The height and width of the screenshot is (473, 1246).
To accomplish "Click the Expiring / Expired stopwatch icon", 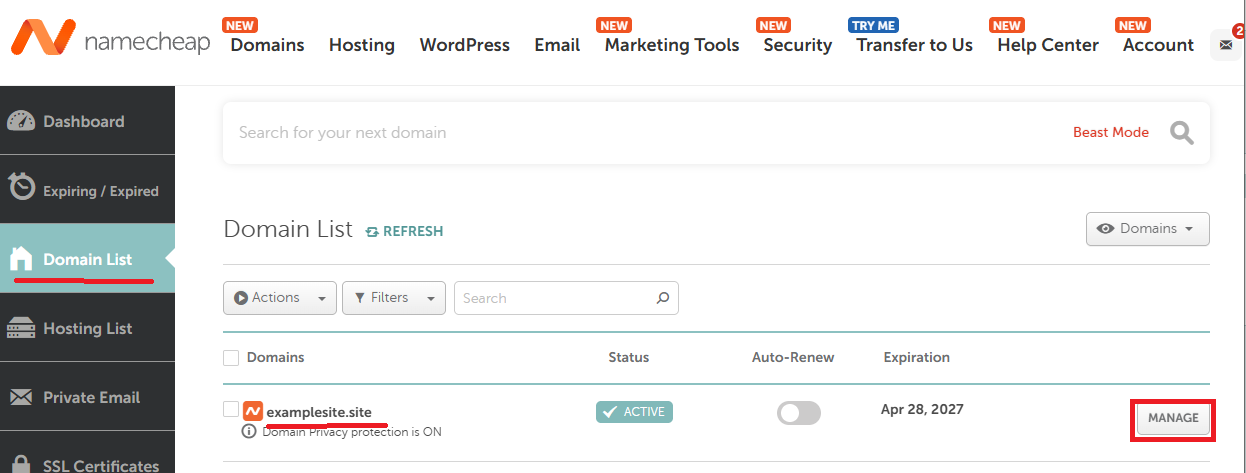I will [x=21, y=189].
